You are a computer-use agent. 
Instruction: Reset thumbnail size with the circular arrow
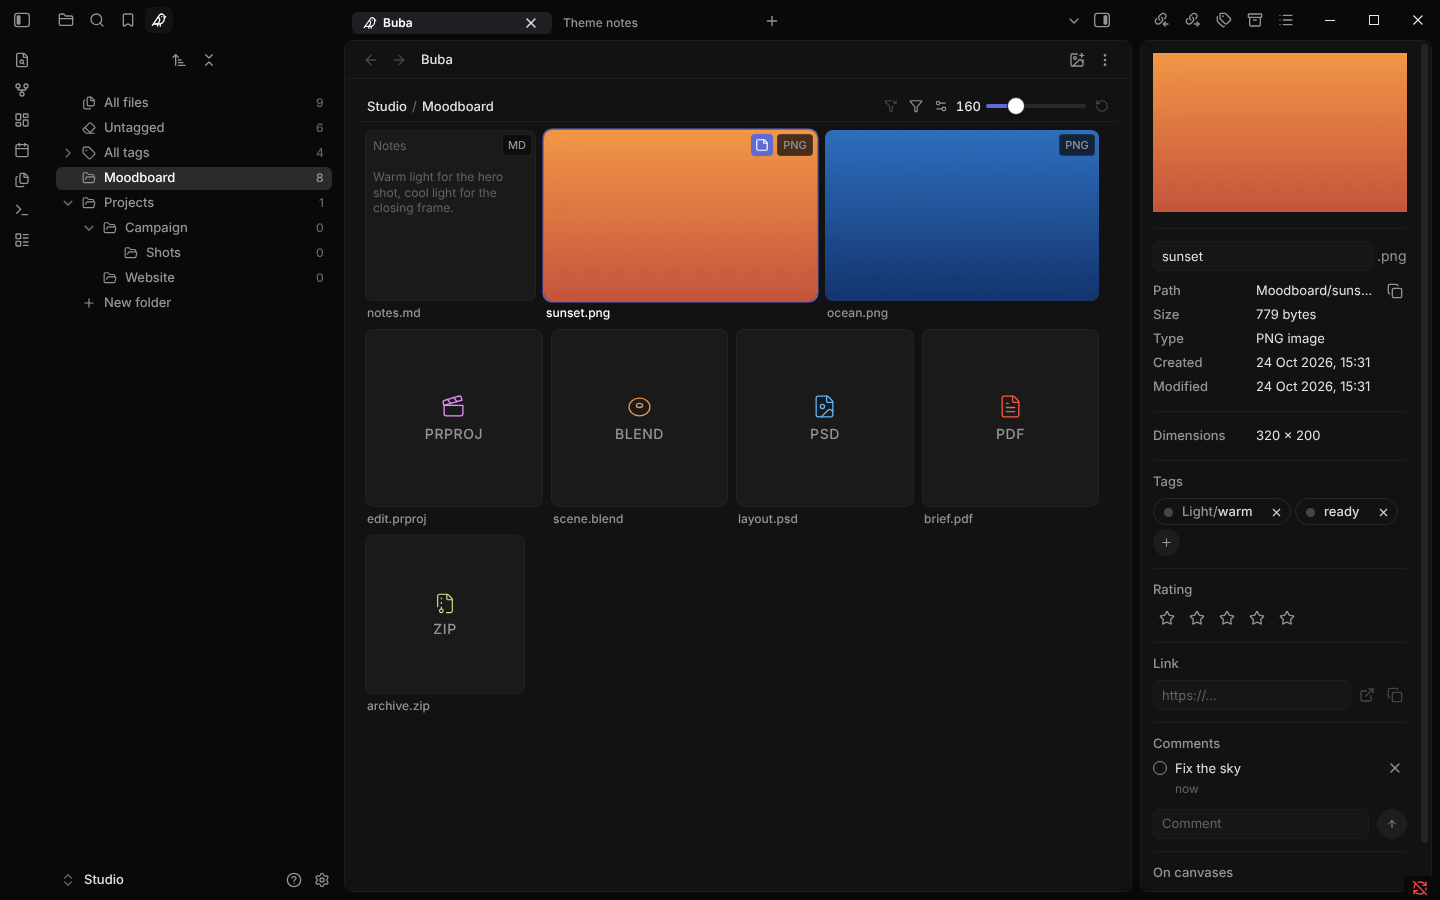(1102, 106)
